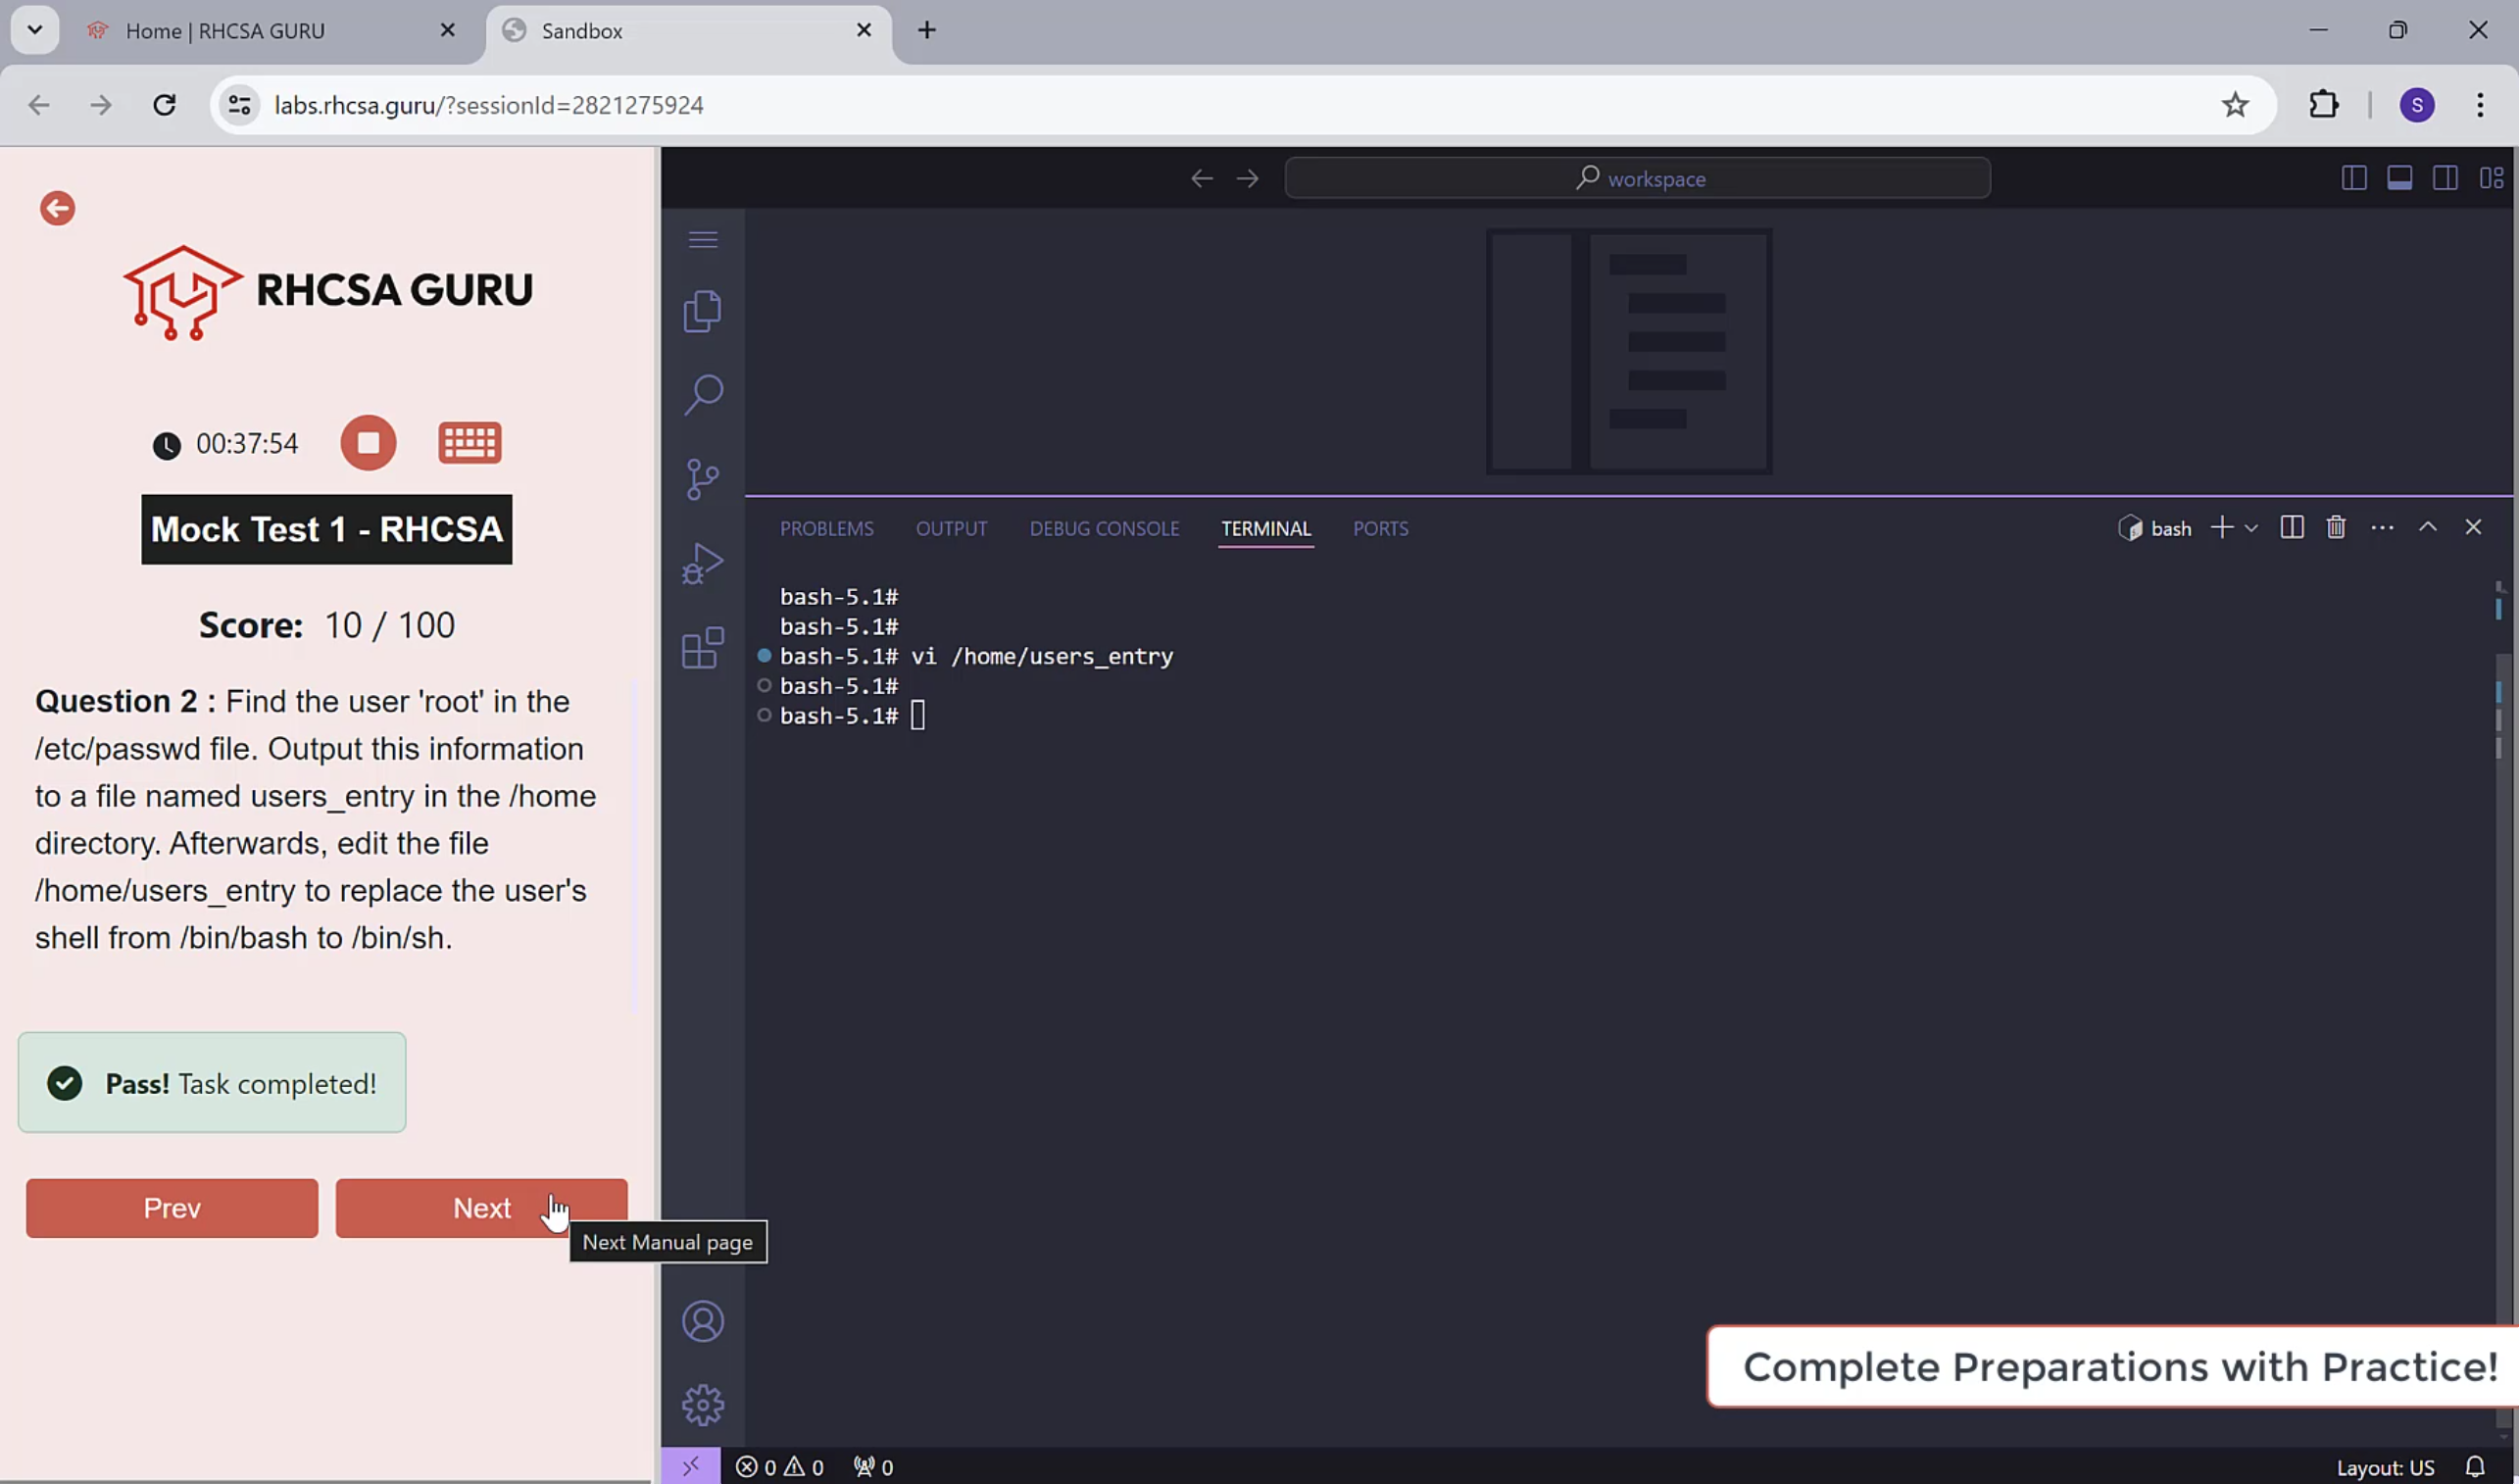Close the Home | RHCSA GURU tab

(x=447, y=30)
